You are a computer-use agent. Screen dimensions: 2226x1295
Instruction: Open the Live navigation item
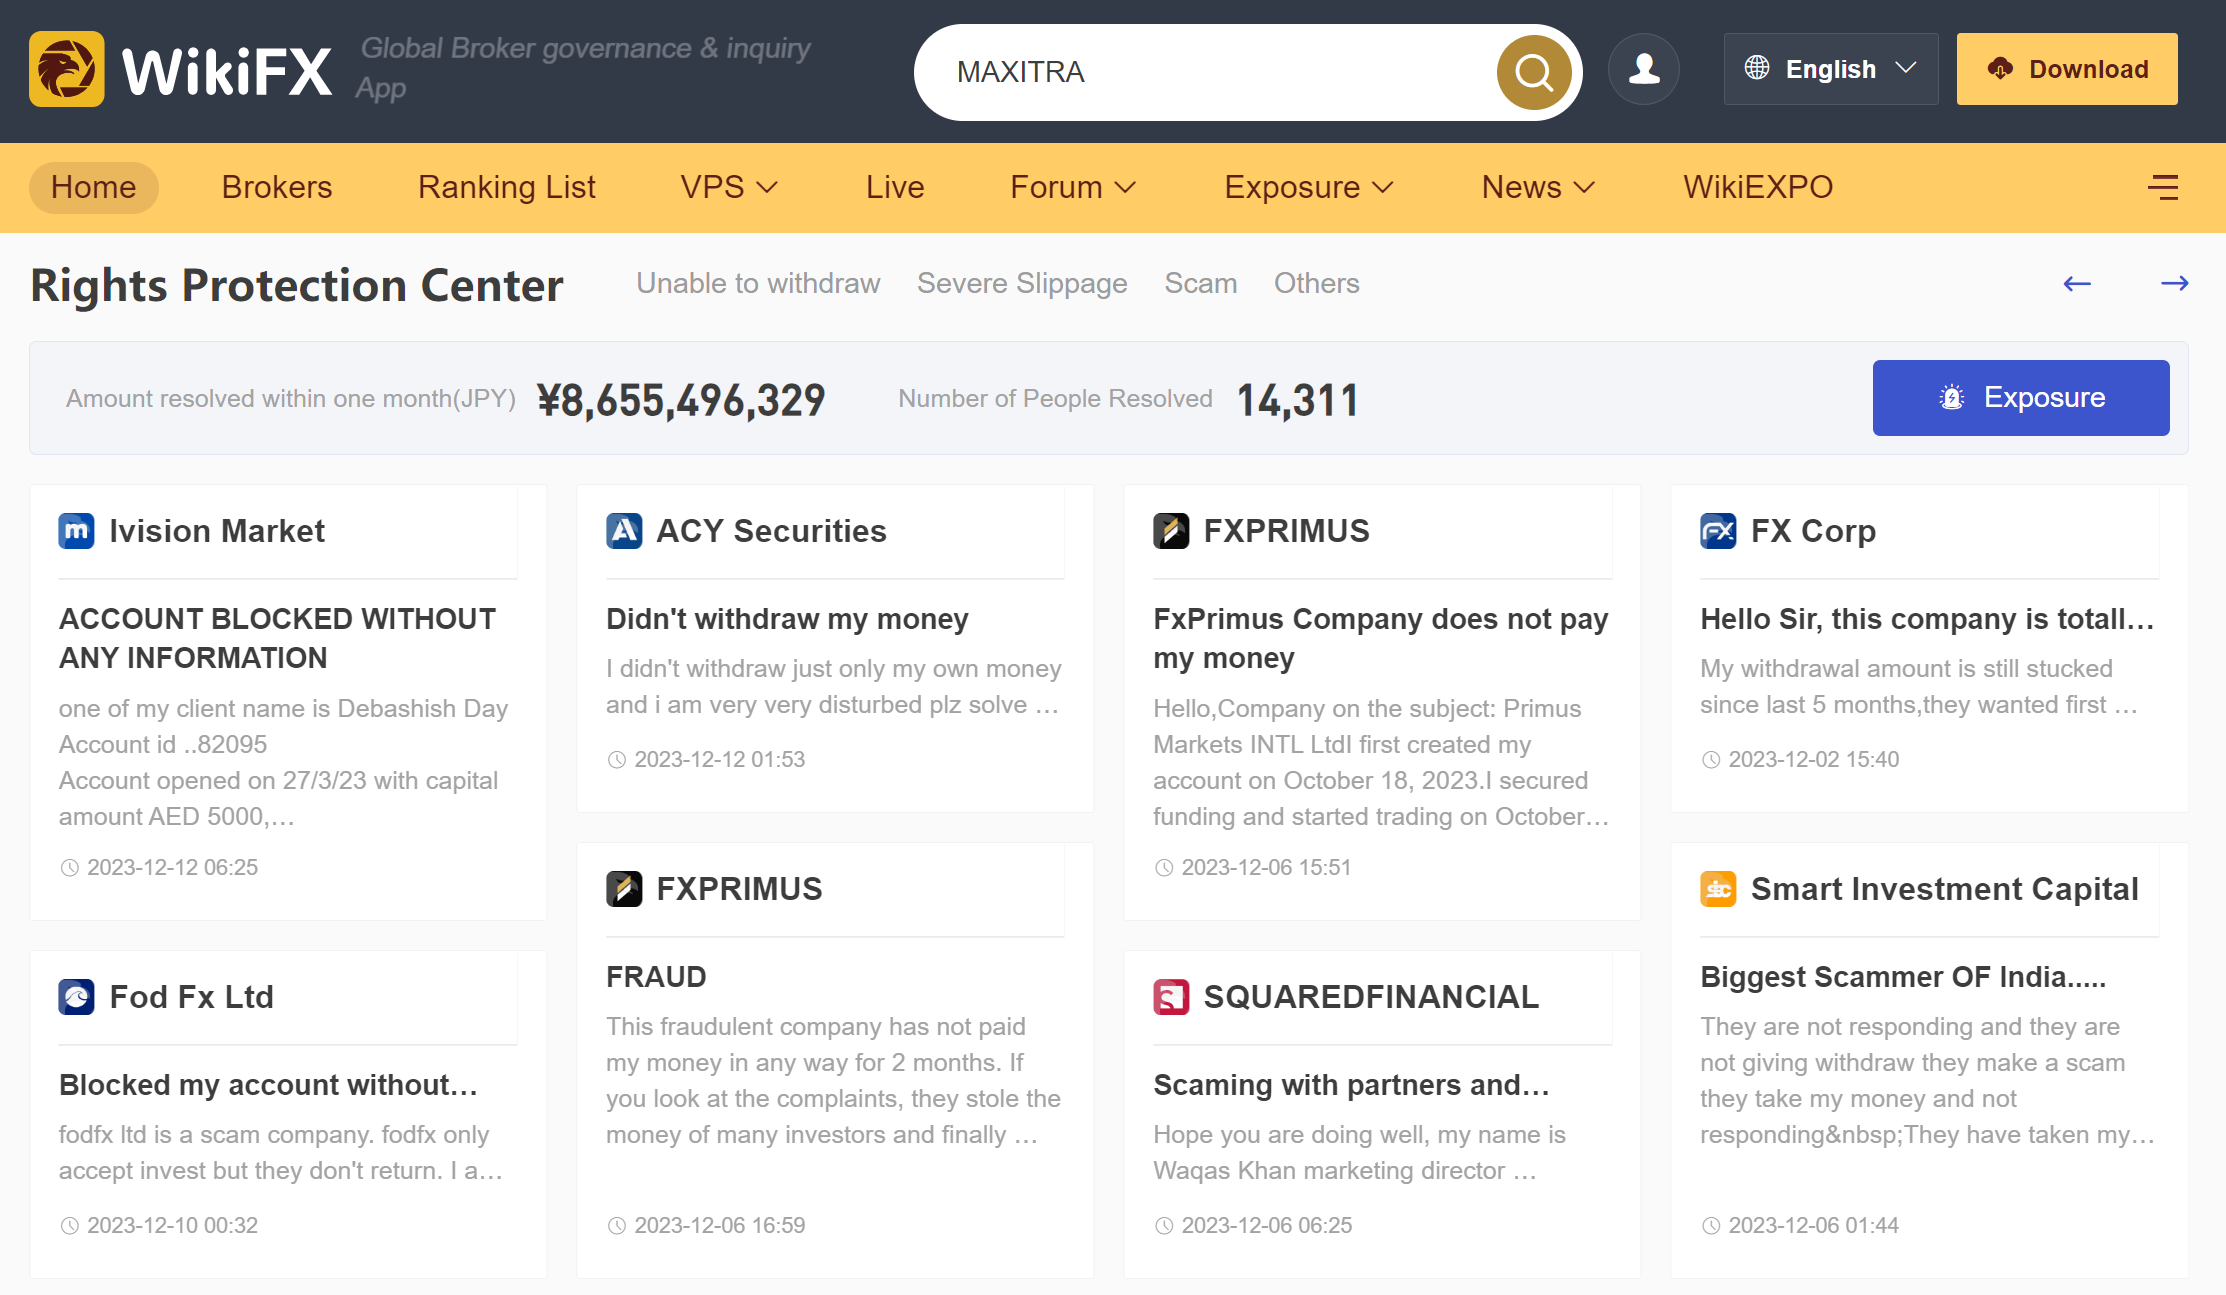895,187
